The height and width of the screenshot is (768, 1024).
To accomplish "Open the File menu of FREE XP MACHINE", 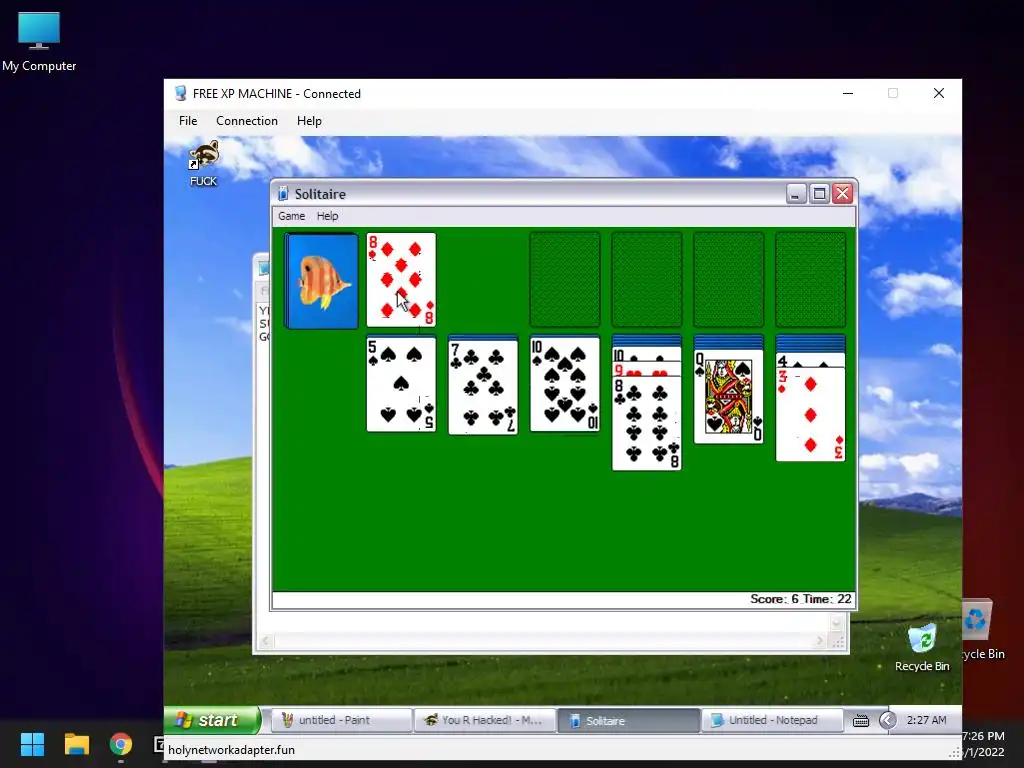I will [x=188, y=121].
